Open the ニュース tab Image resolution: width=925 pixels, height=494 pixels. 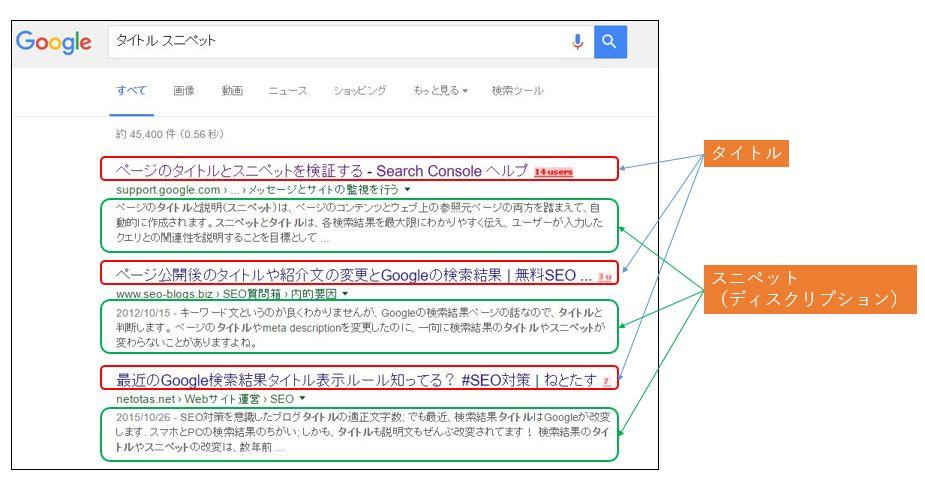coord(288,90)
